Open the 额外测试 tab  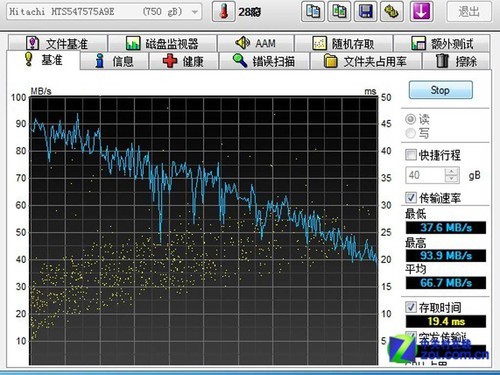click(442, 43)
